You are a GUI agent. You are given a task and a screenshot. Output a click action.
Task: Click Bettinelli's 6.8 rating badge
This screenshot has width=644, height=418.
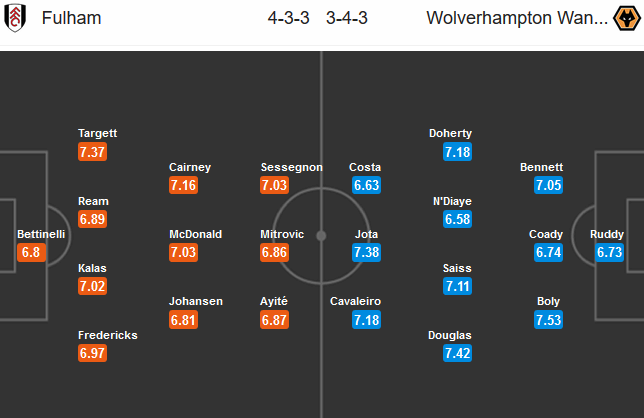click(32, 253)
